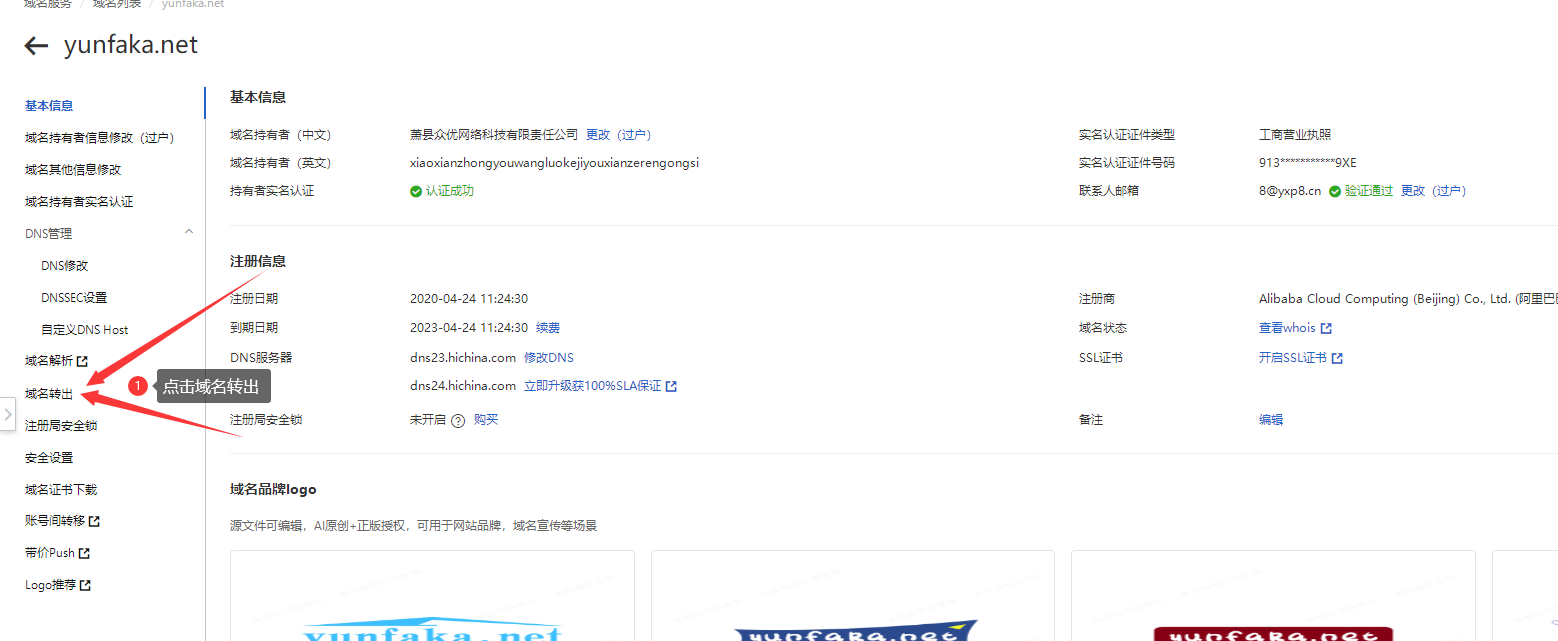Open DNS修改 under DNS管理

tap(65, 266)
